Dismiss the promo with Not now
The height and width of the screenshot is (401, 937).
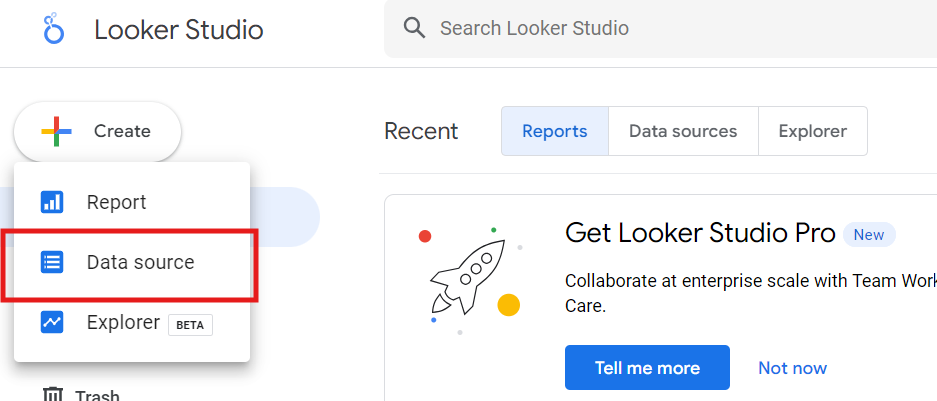[x=792, y=368]
